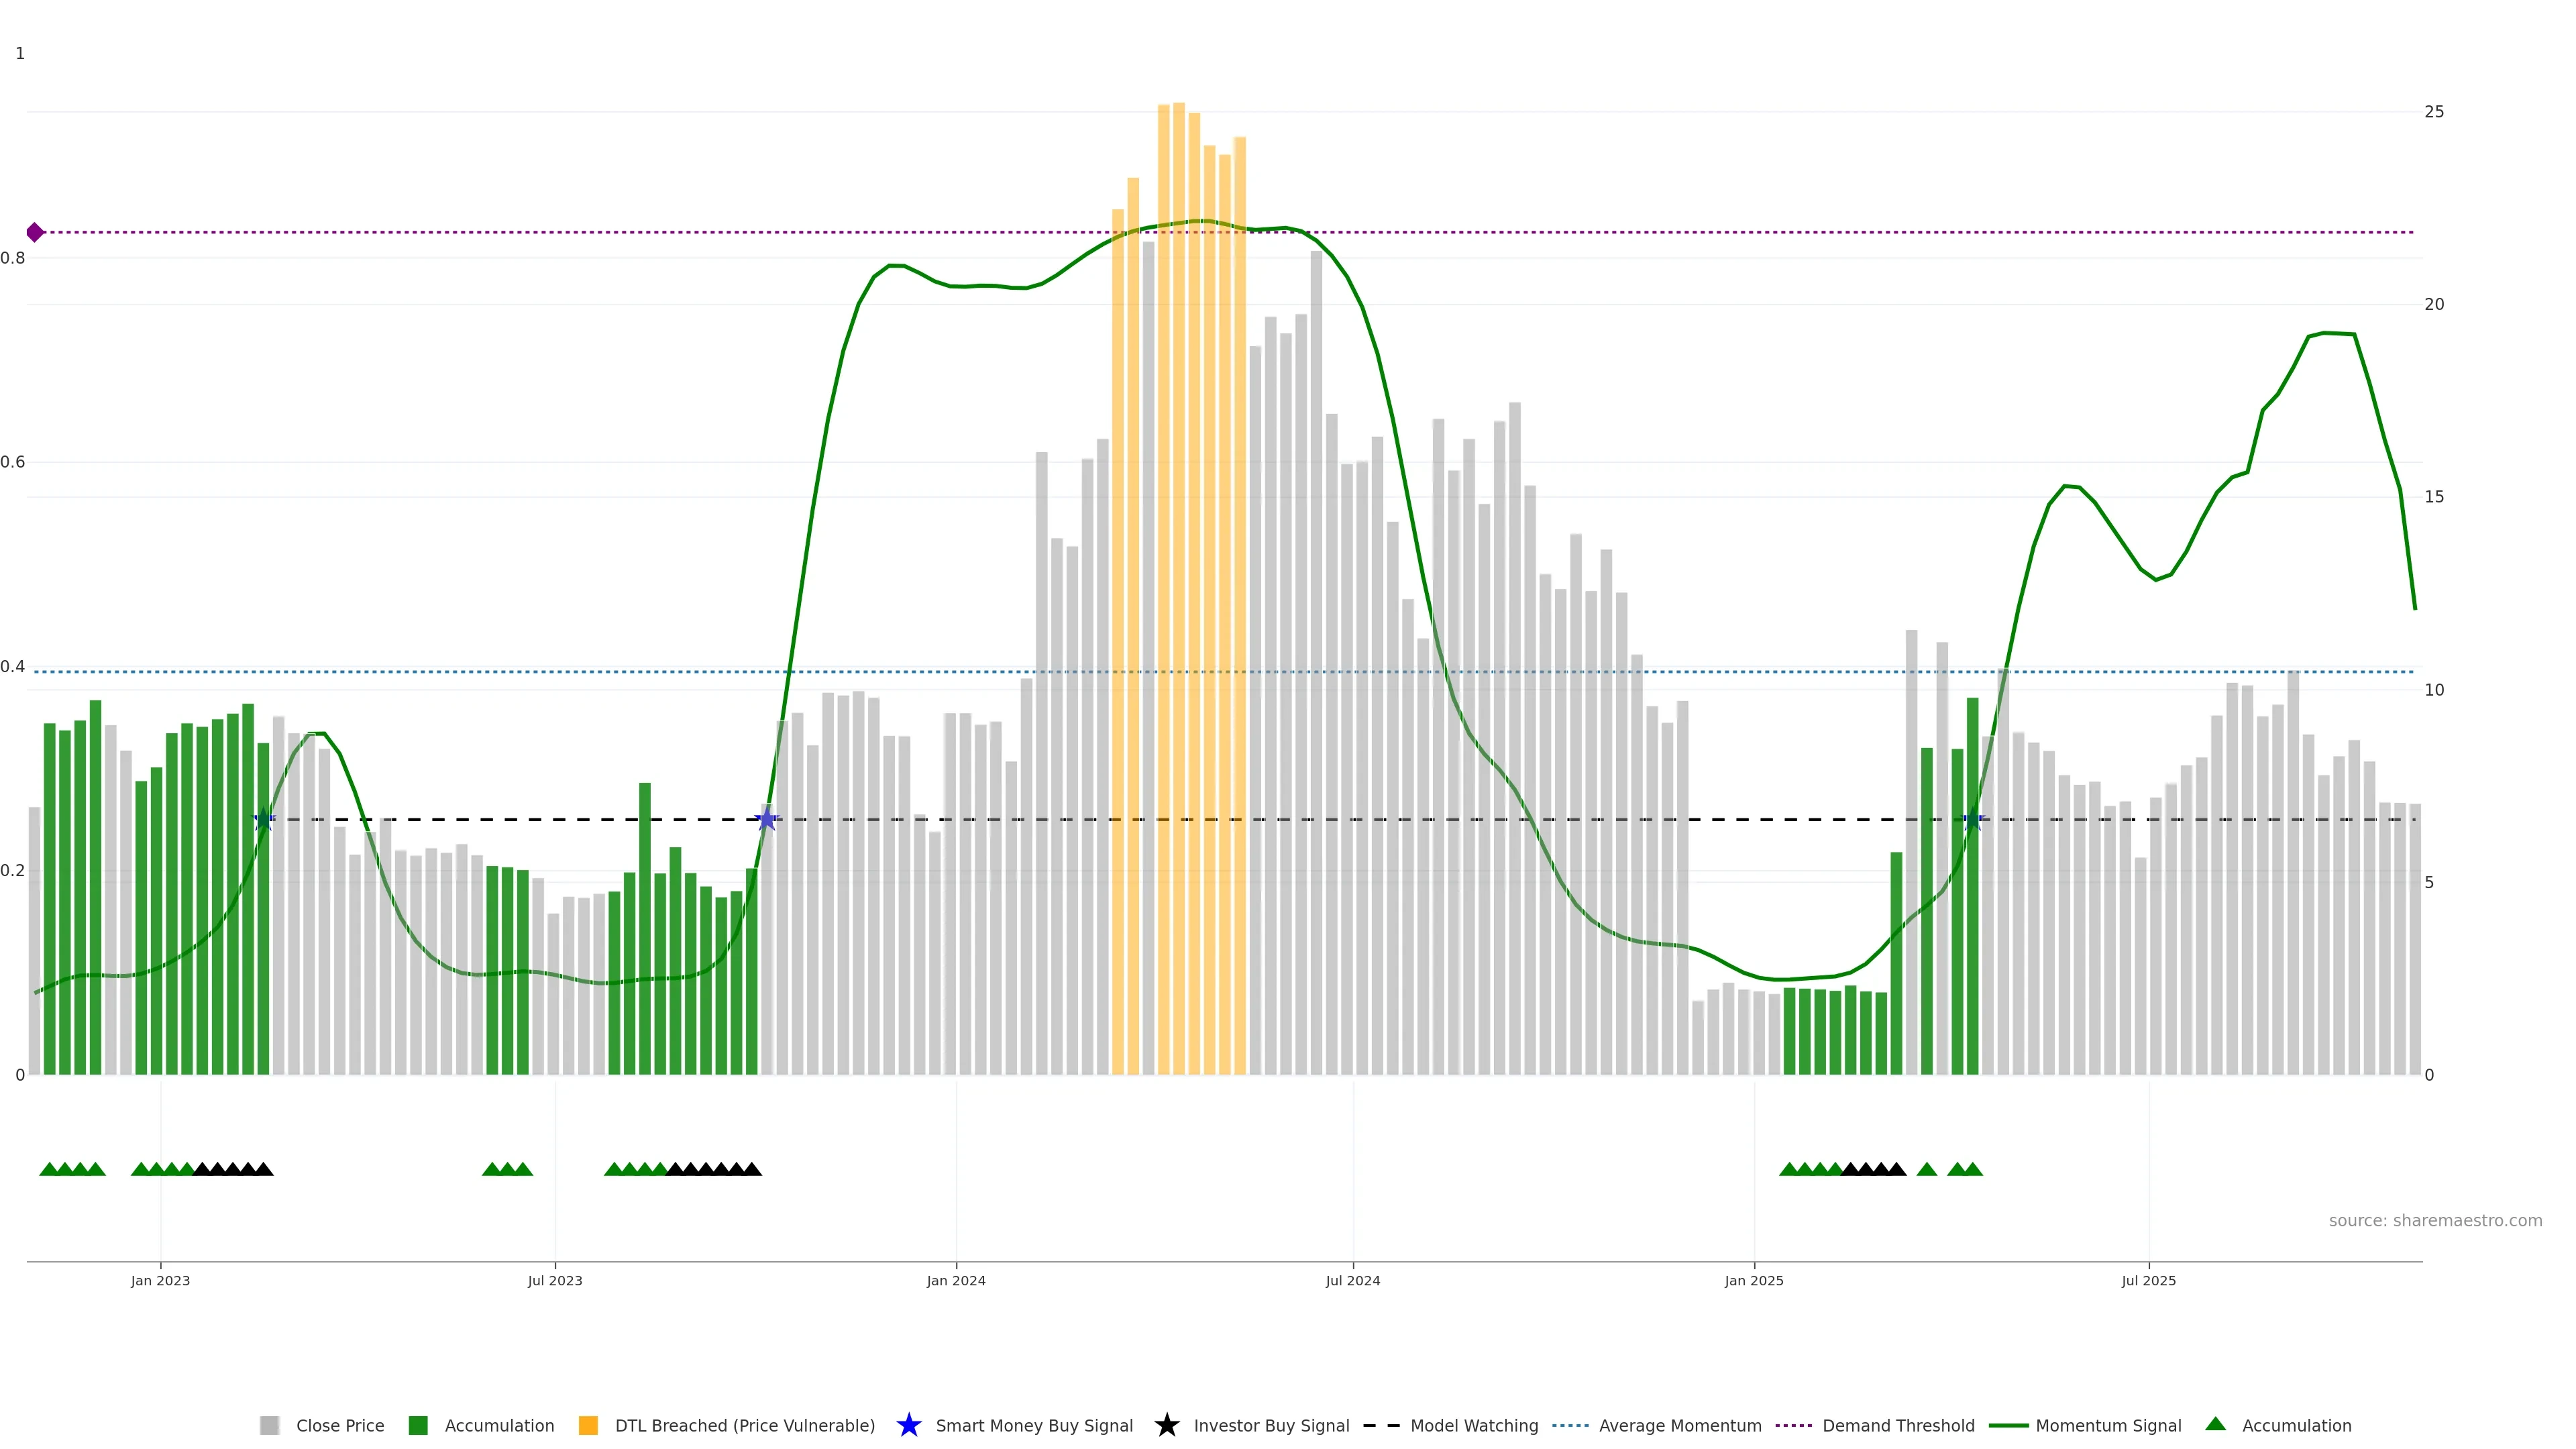Hide the Average Momentum series via legend
The image size is (2576, 1449).
1680,1425
